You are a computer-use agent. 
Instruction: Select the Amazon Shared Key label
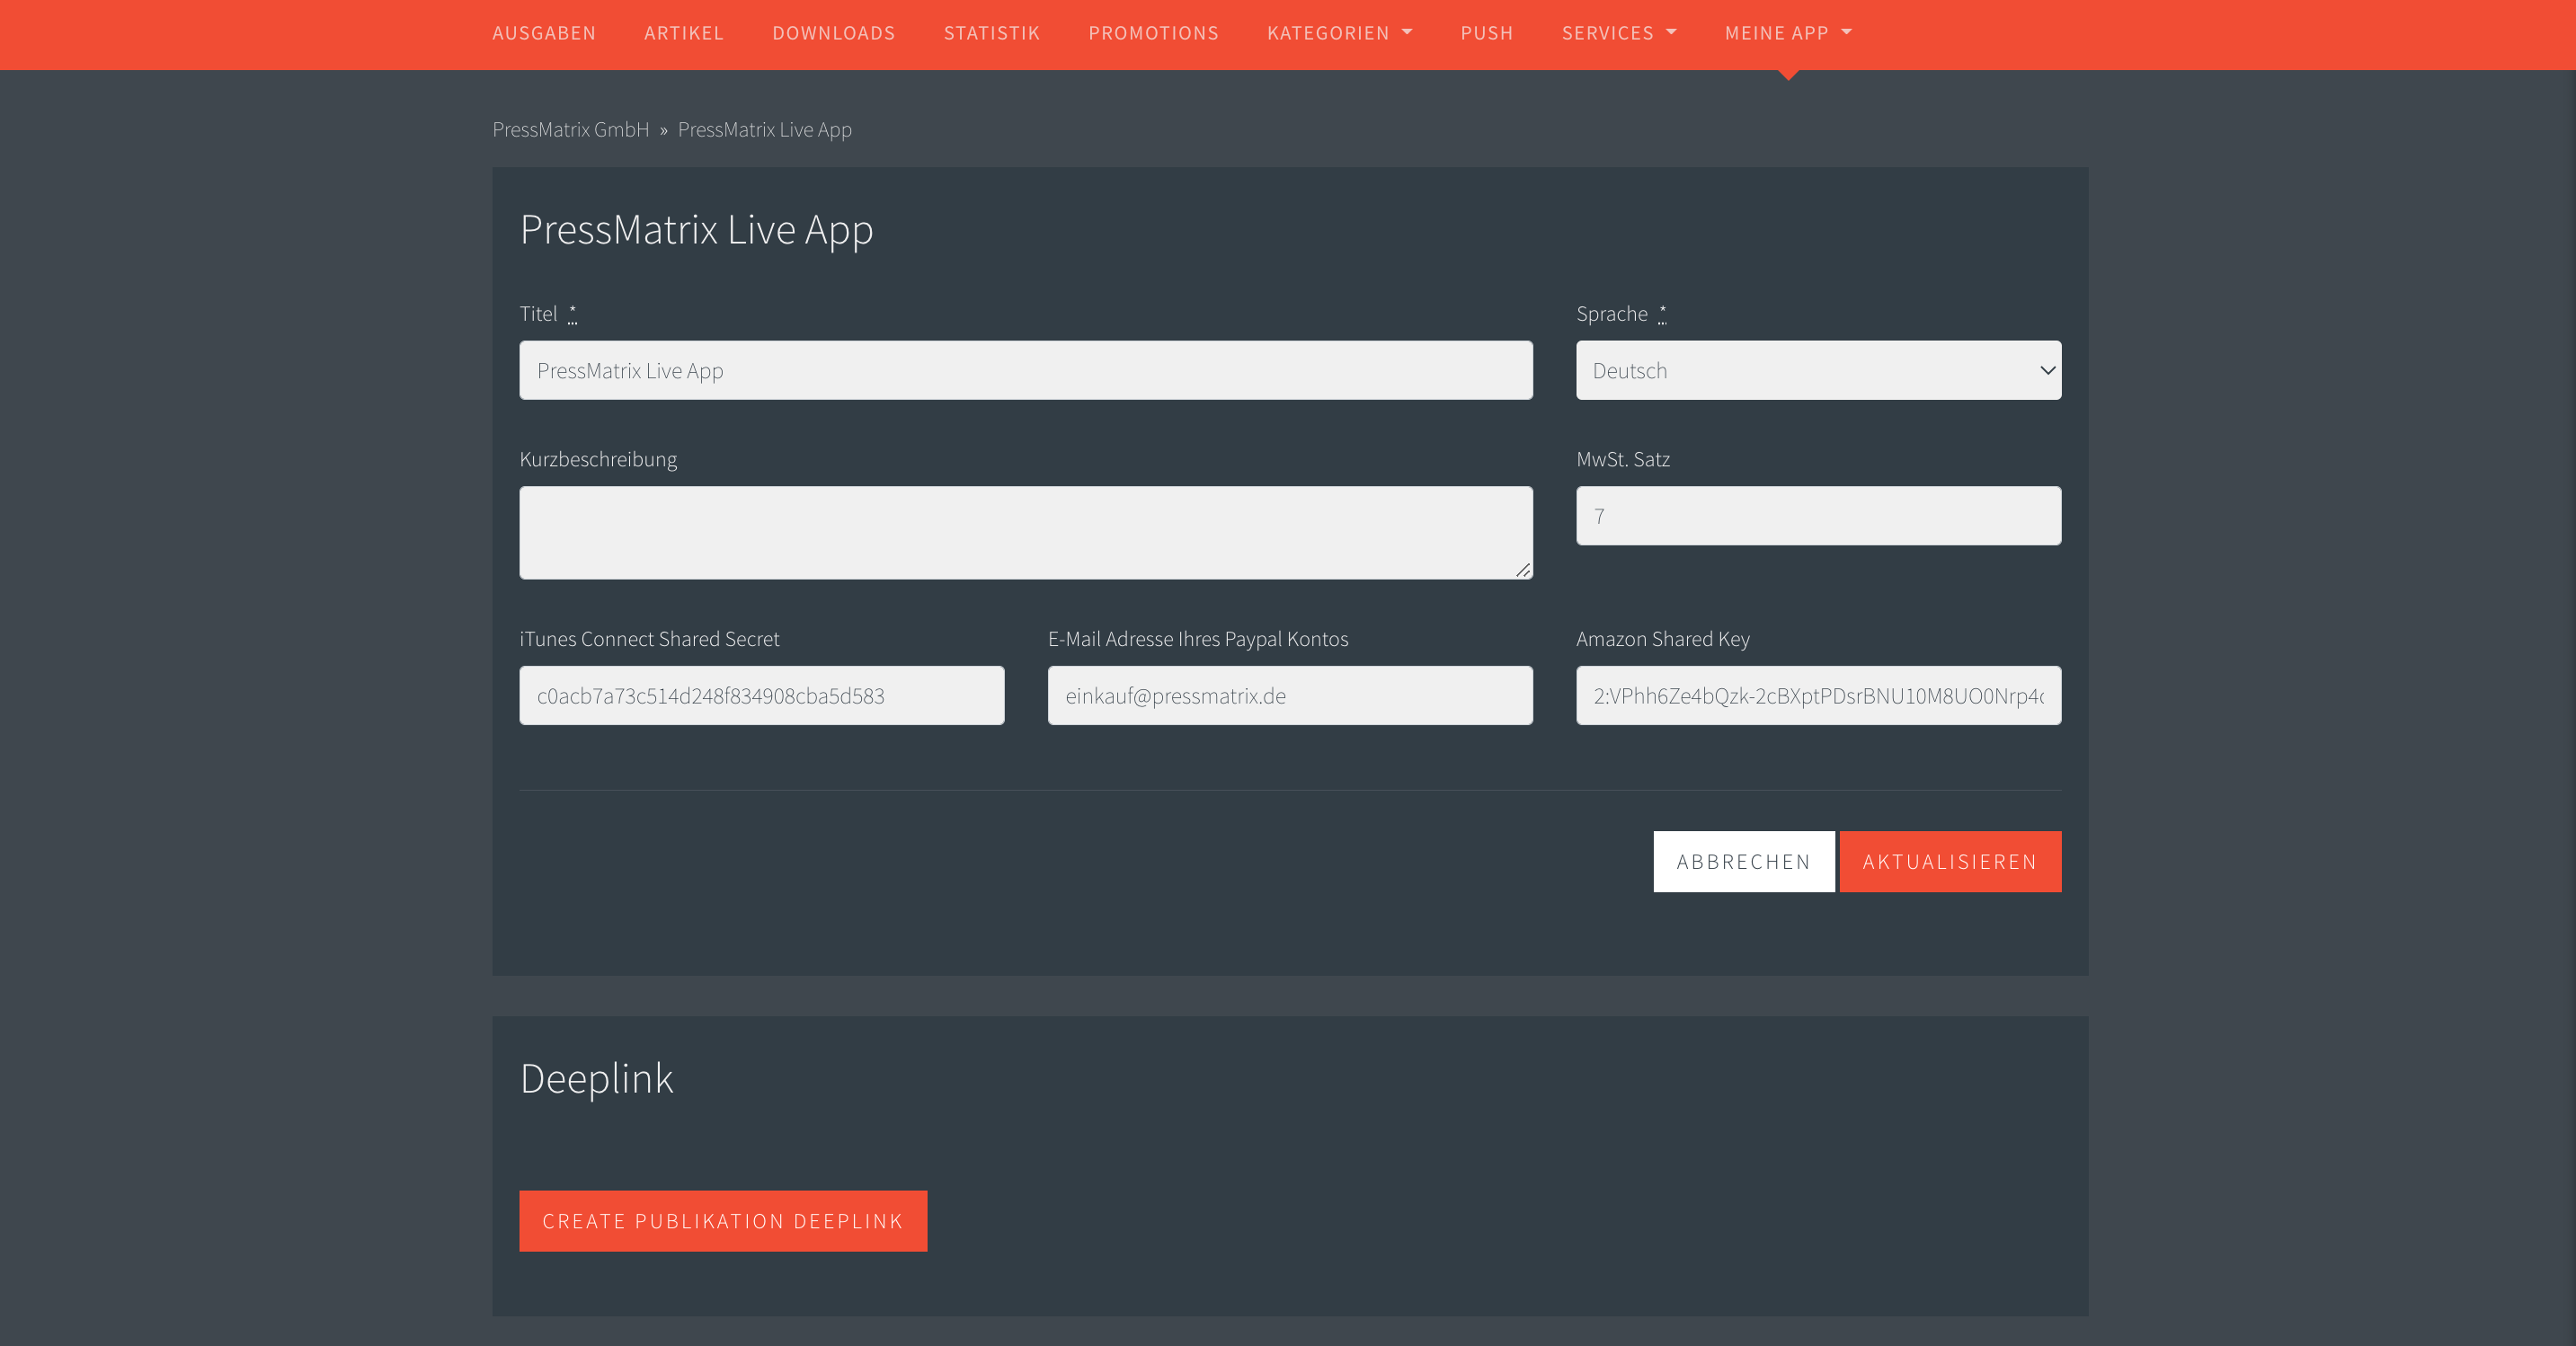pos(1663,639)
